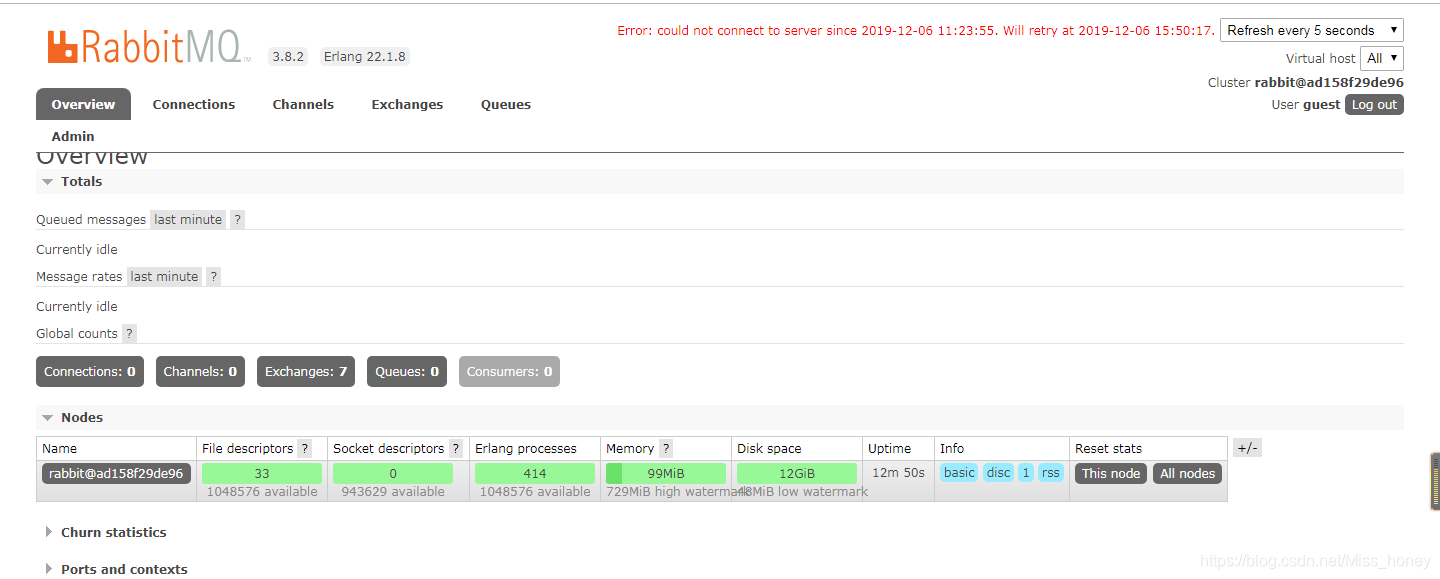The width and height of the screenshot is (1440, 579).
Task: Click the basic info tag
Action: point(959,473)
